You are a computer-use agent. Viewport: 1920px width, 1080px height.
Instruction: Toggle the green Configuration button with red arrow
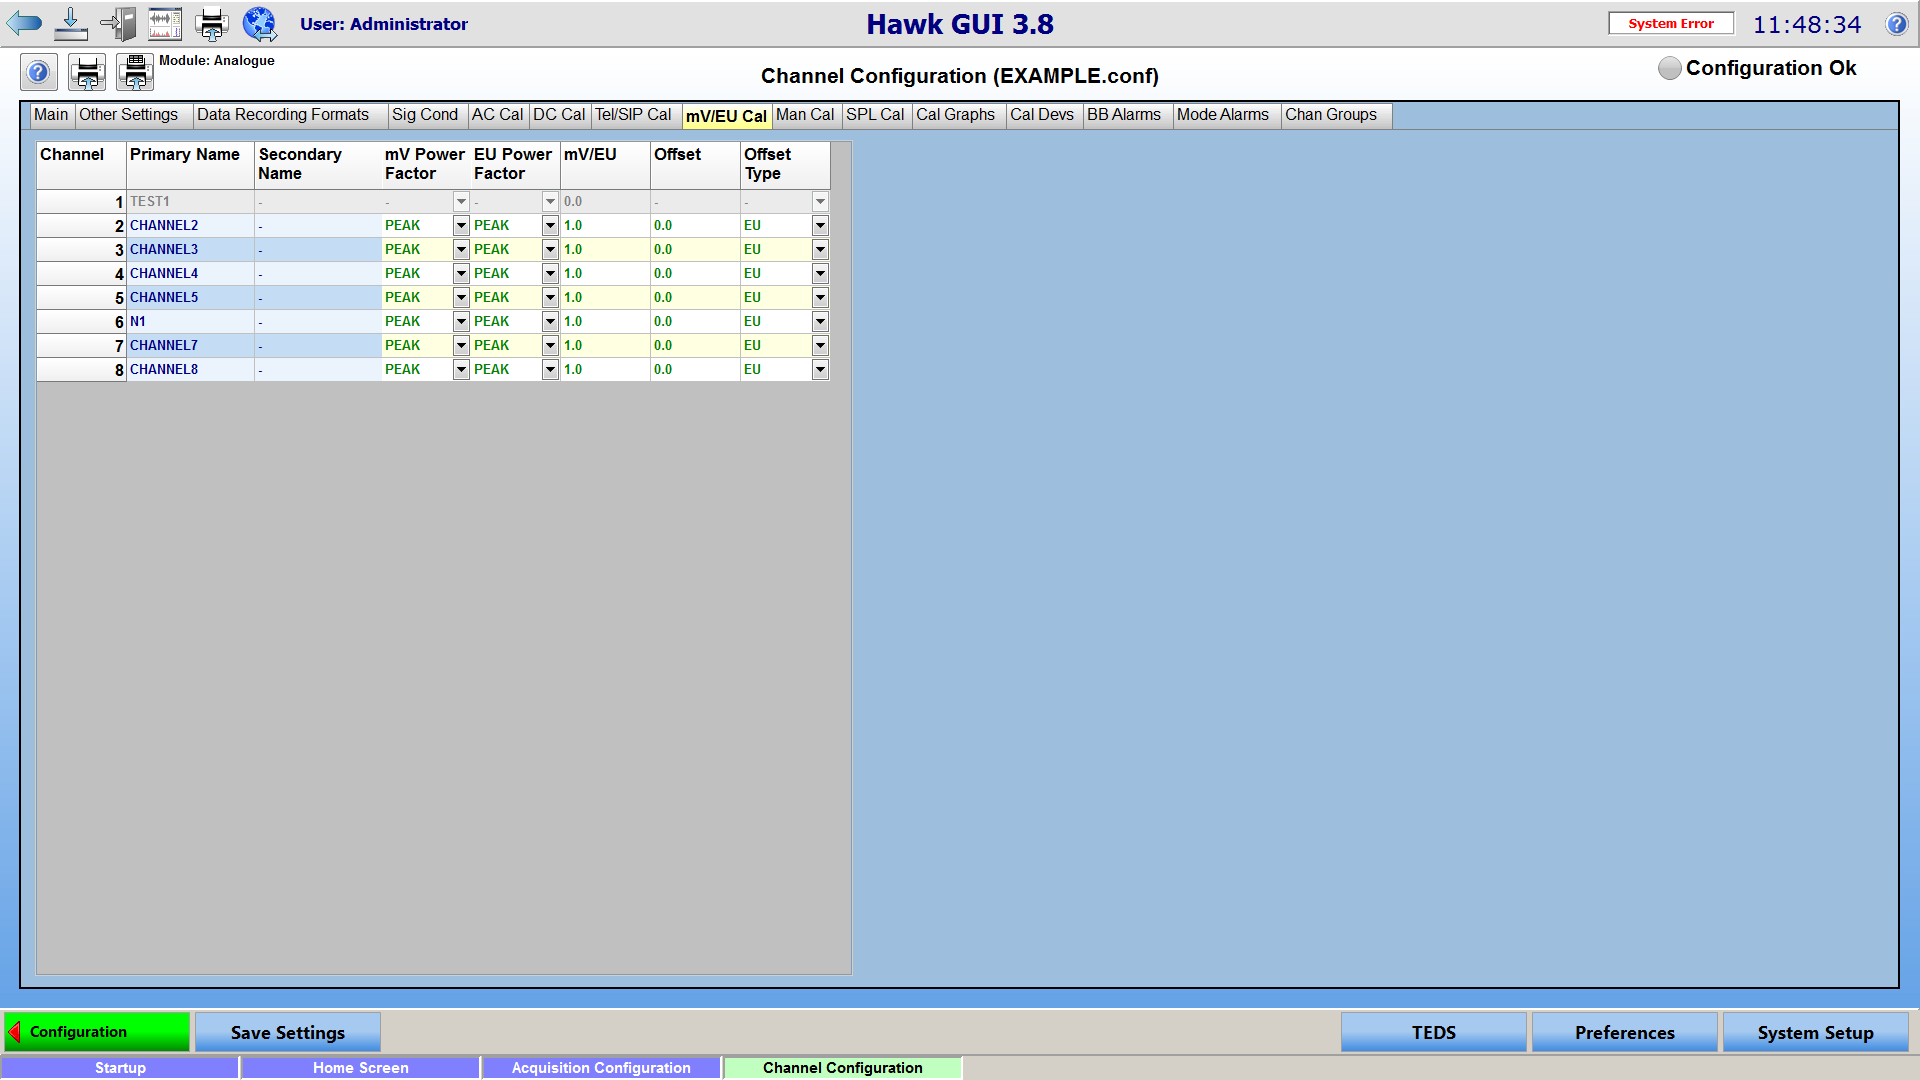point(97,1032)
